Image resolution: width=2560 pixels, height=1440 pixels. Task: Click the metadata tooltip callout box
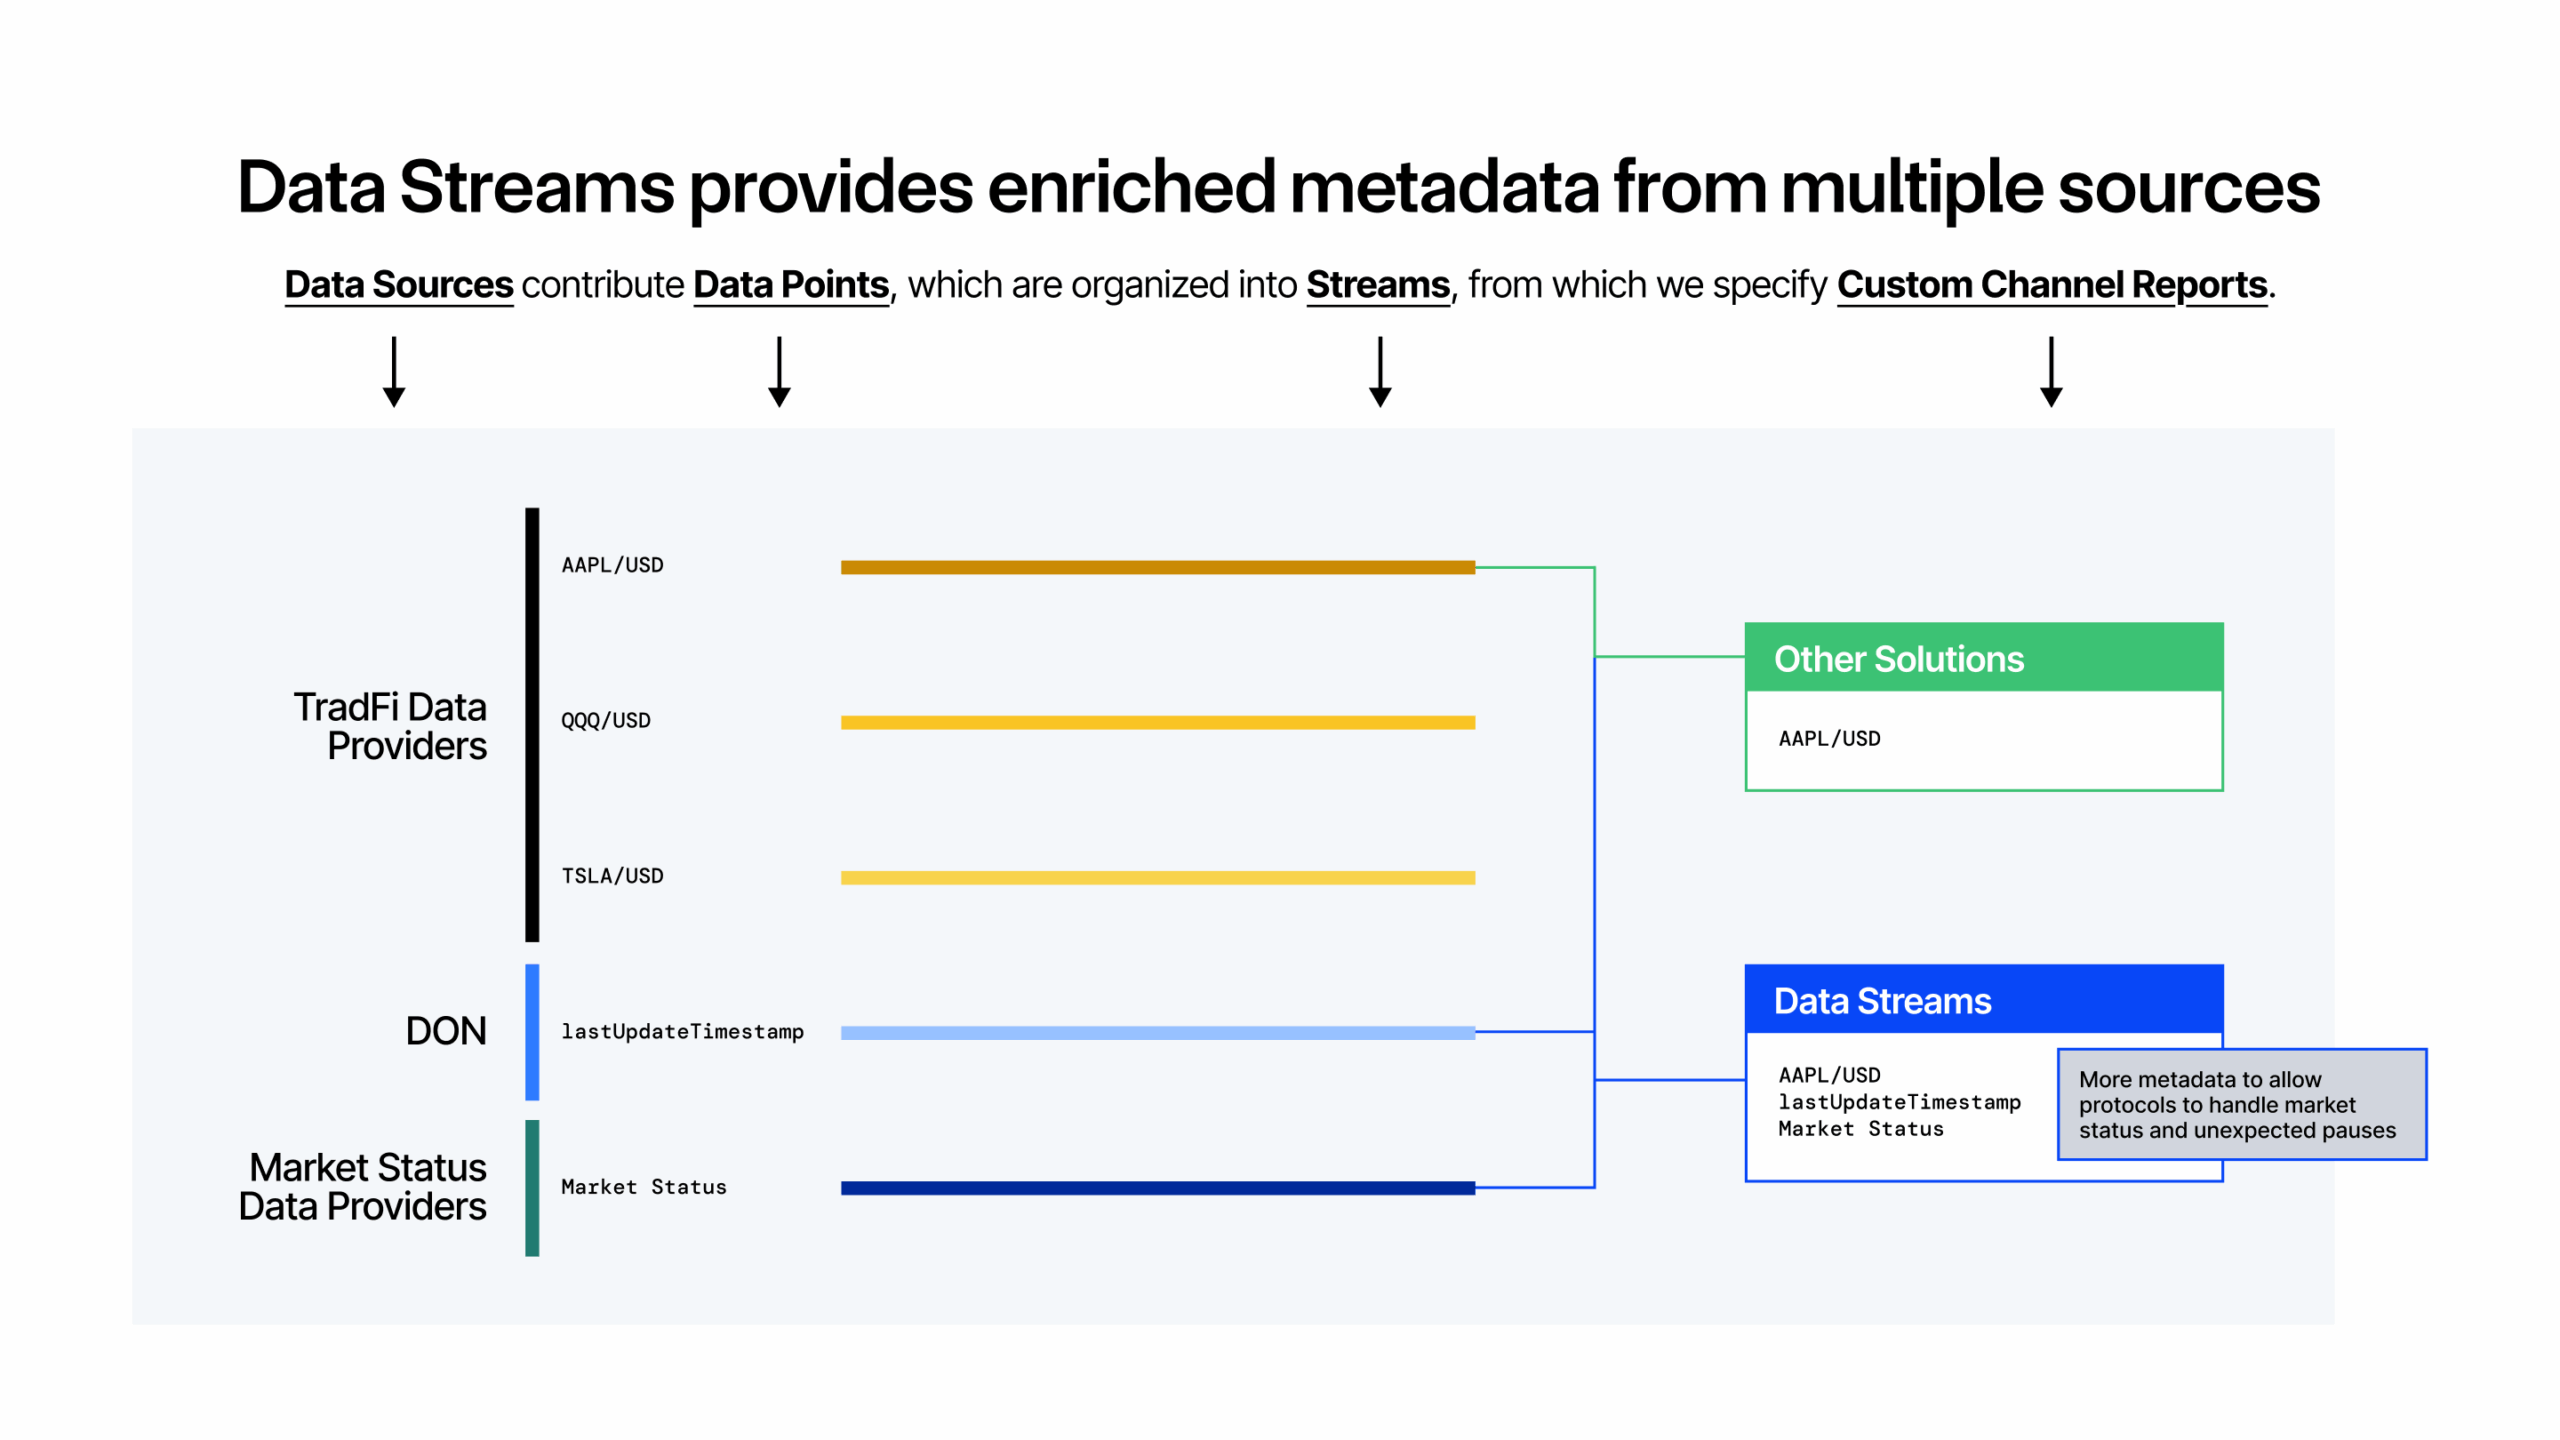click(x=2241, y=1104)
